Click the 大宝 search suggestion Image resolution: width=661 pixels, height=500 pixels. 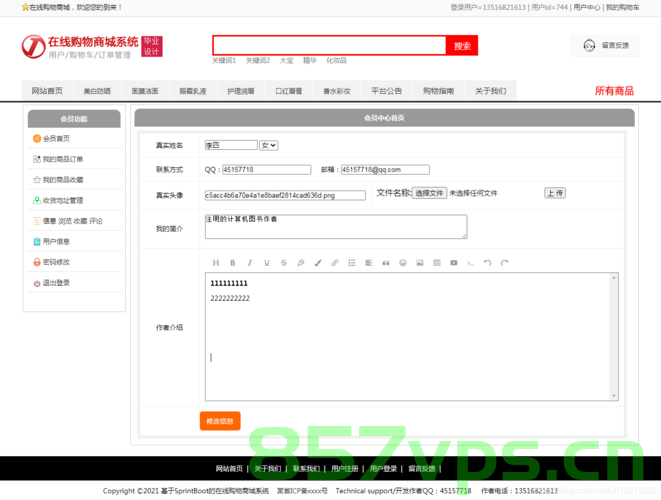pos(287,61)
